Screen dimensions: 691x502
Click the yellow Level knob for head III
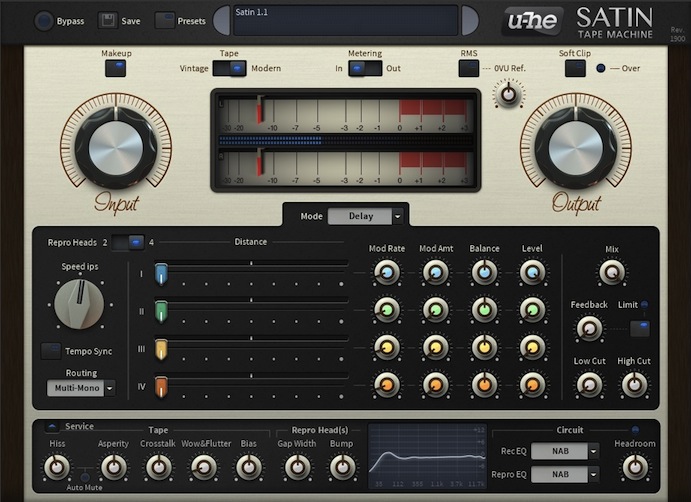click(x=532, y=348)
